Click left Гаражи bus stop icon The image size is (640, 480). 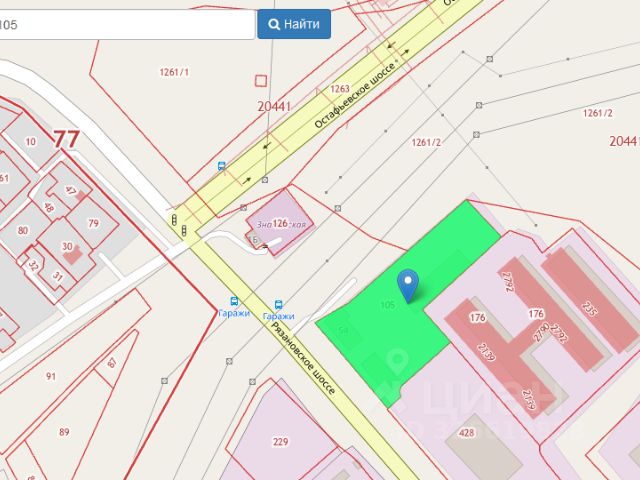coord(234,301)
